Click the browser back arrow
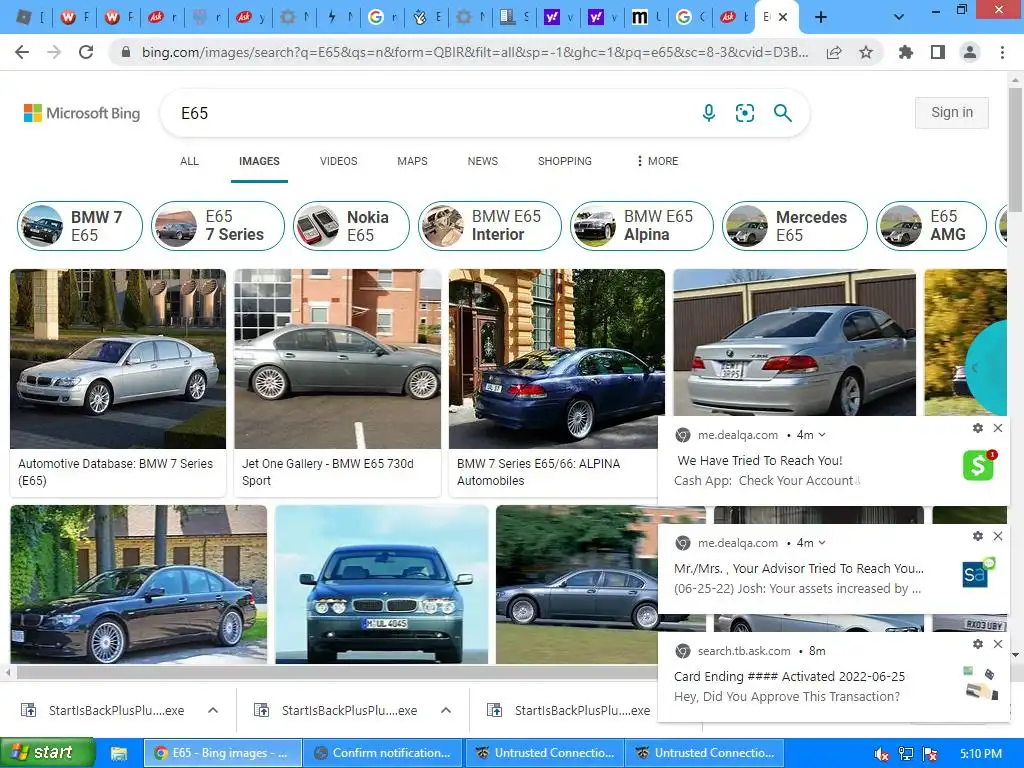The width and height of the screenshot is (1024, 768). click(x=22, y=52)
